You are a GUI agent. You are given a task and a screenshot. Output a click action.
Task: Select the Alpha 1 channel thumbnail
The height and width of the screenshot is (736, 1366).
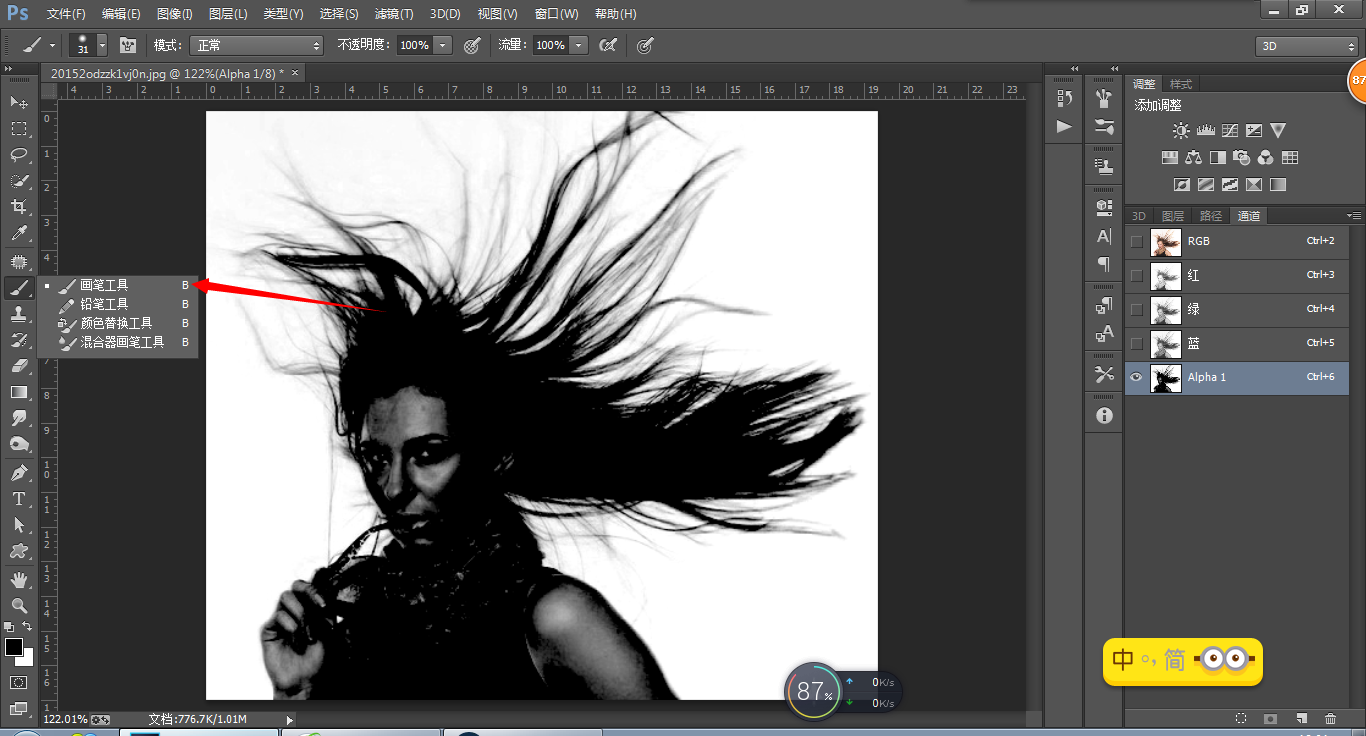pos(1165,377)
